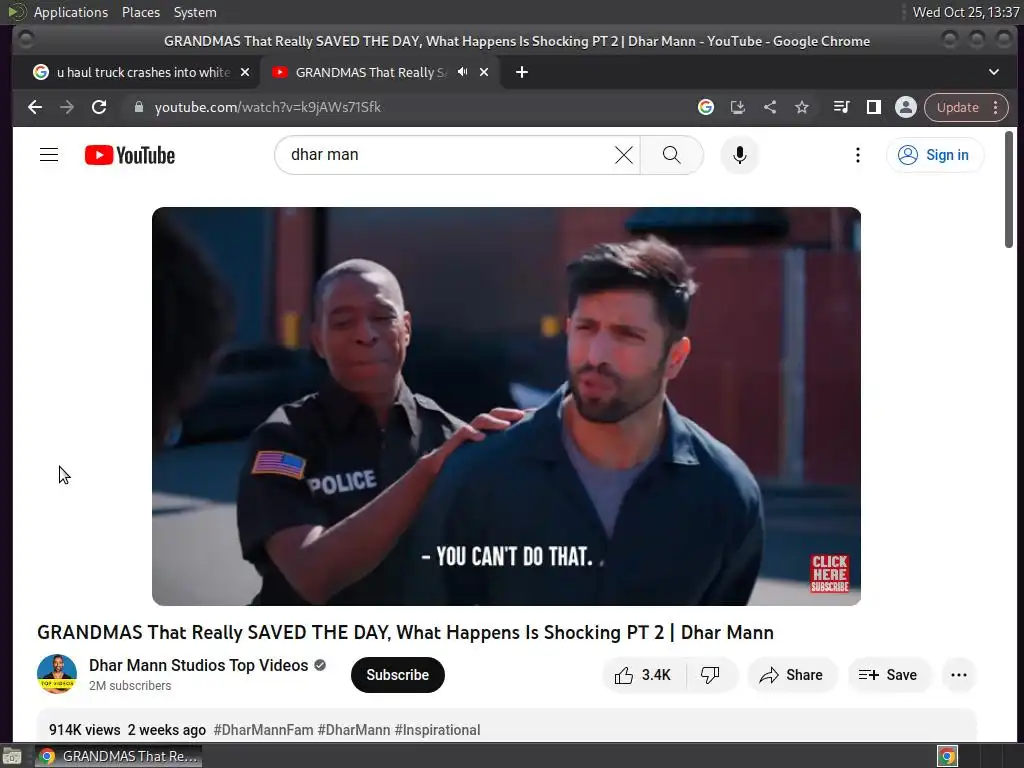The height and width of the screenshot is (768, 1024).
Task: Click the date and time clock
Action: coord(966,12)
